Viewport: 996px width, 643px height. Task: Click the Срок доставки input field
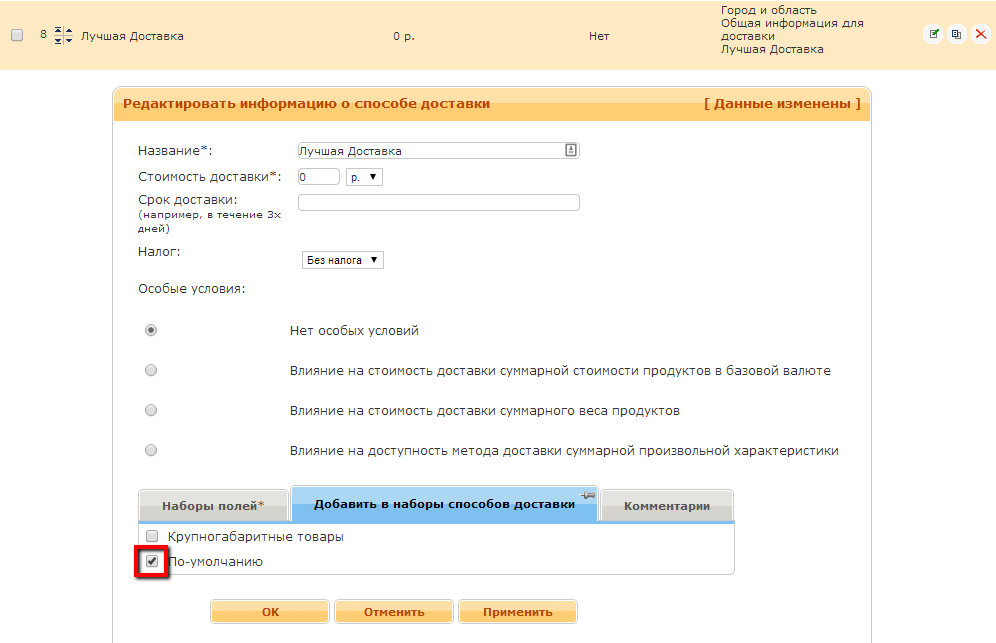pos(438,203)
